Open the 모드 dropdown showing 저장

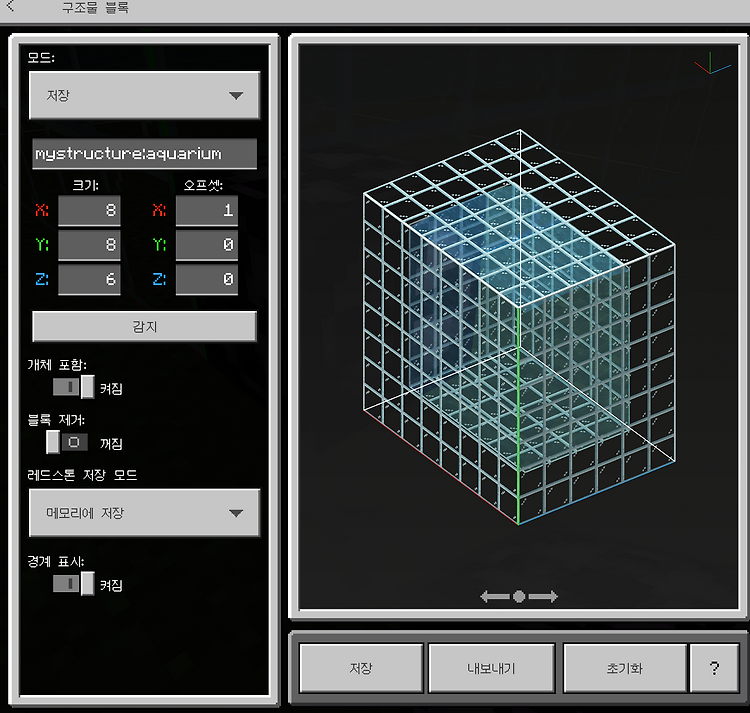click(x=144, y=95)
